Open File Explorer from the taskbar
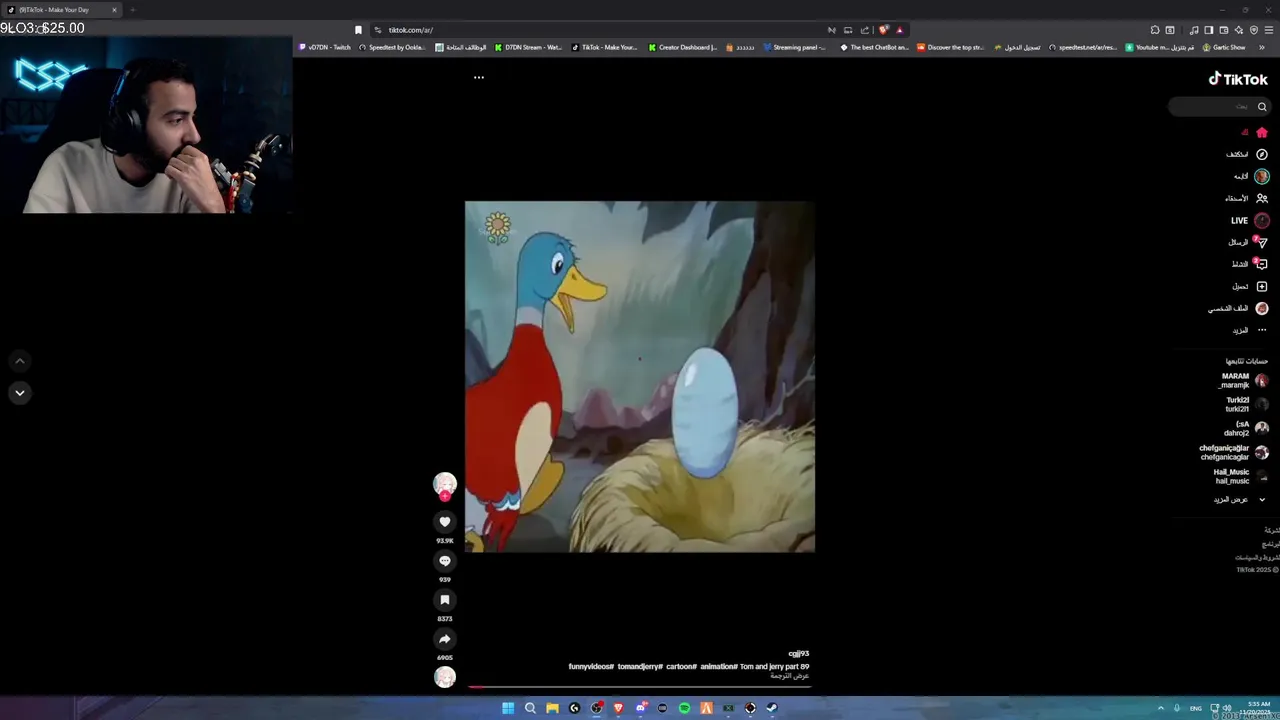 pyautogui.click(x=552, y=708)
